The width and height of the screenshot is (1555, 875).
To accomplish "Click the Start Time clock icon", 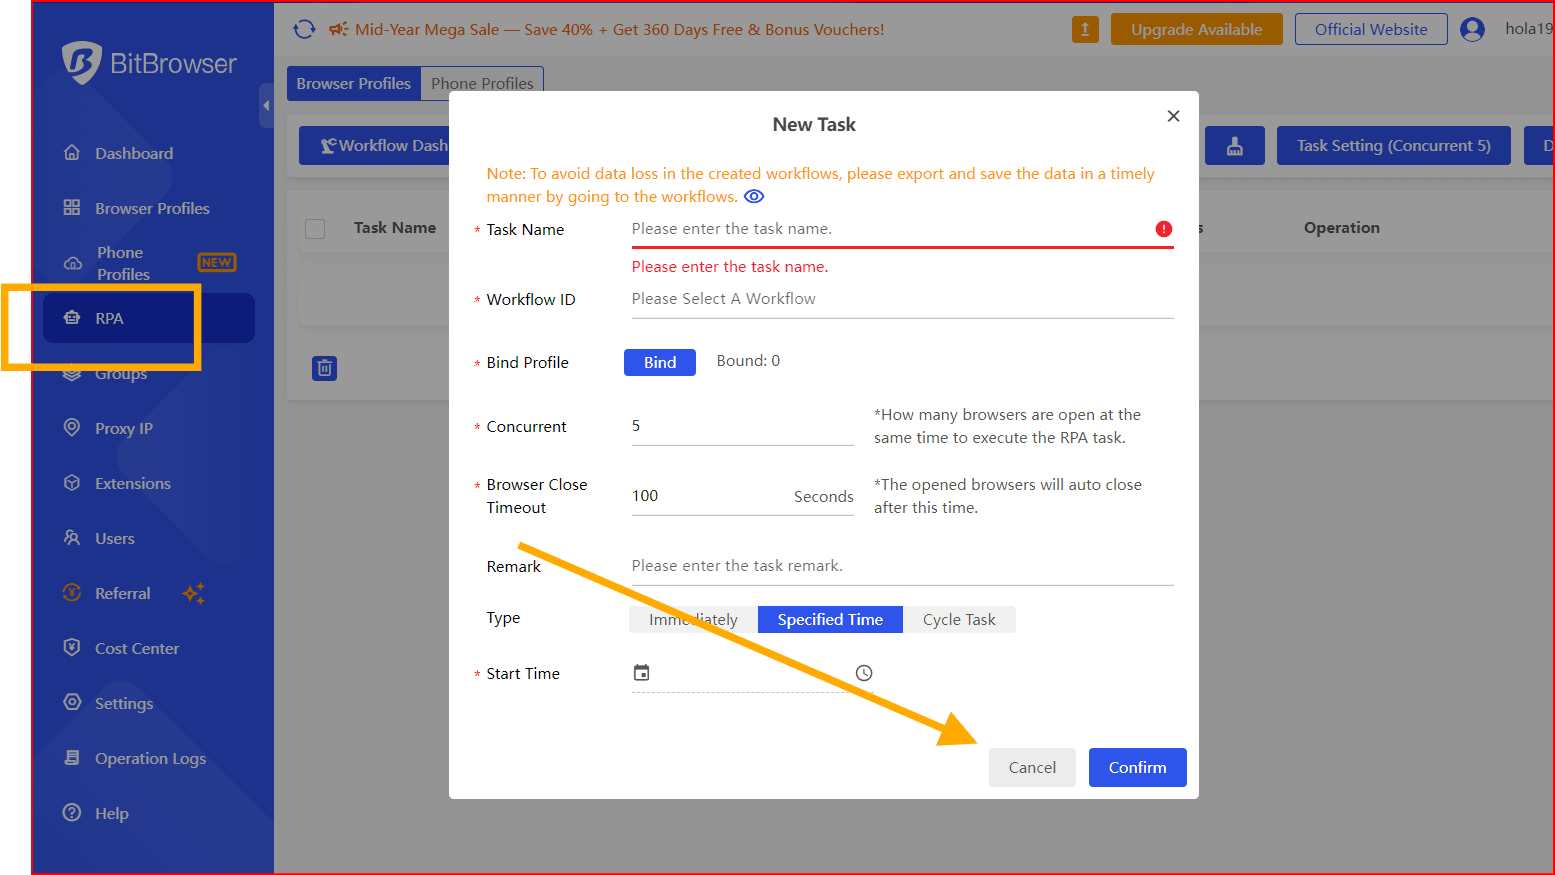I will click(x=864, y=673).
